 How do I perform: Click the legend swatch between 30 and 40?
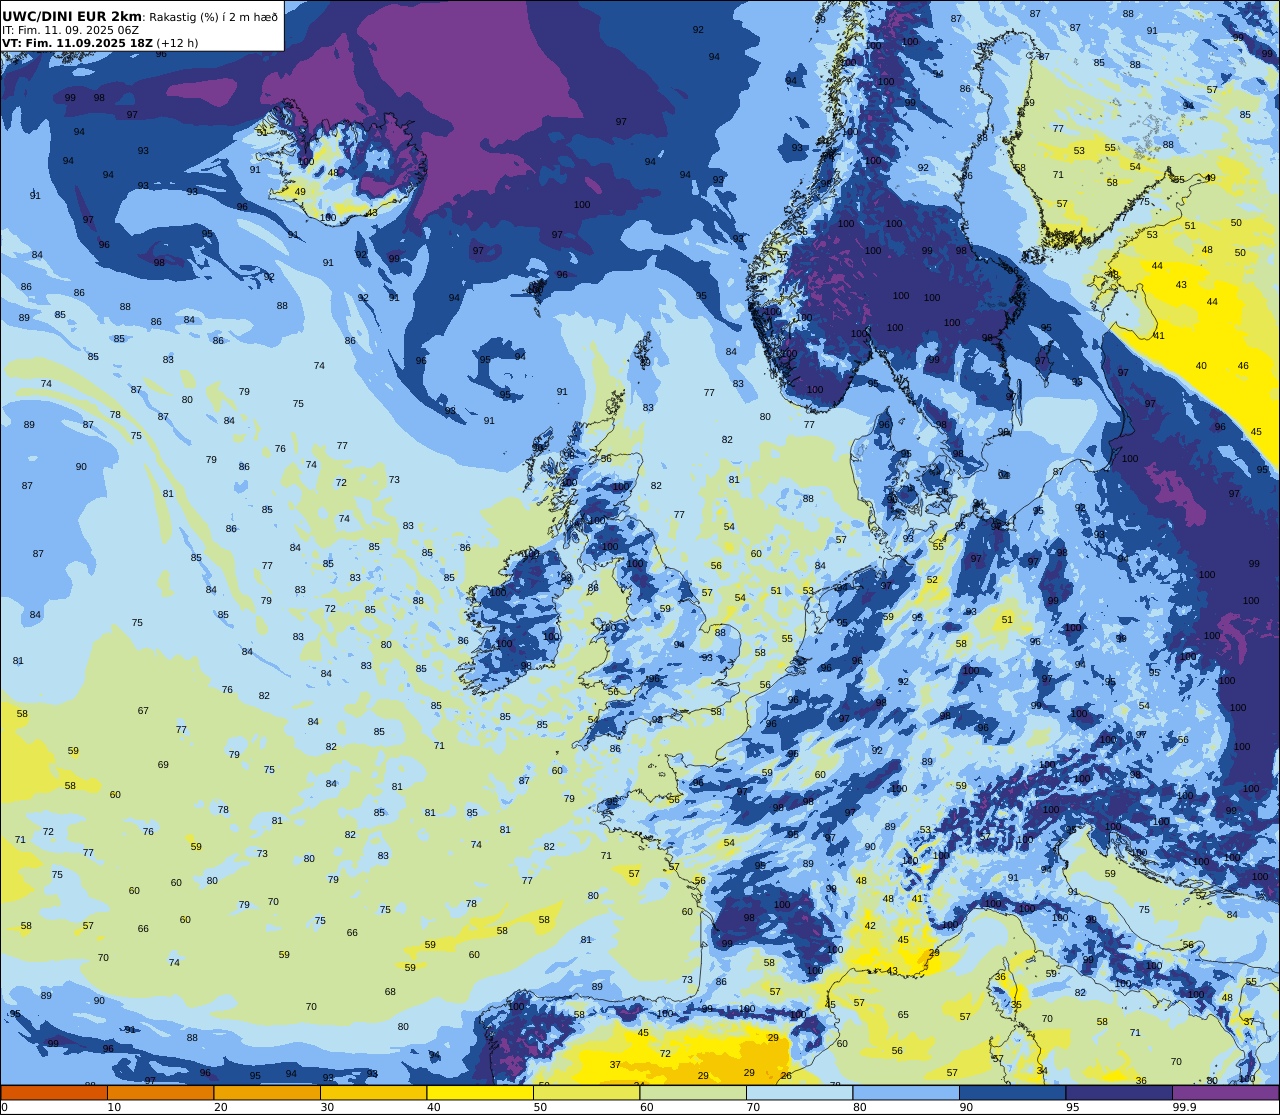click(373, 1092)
